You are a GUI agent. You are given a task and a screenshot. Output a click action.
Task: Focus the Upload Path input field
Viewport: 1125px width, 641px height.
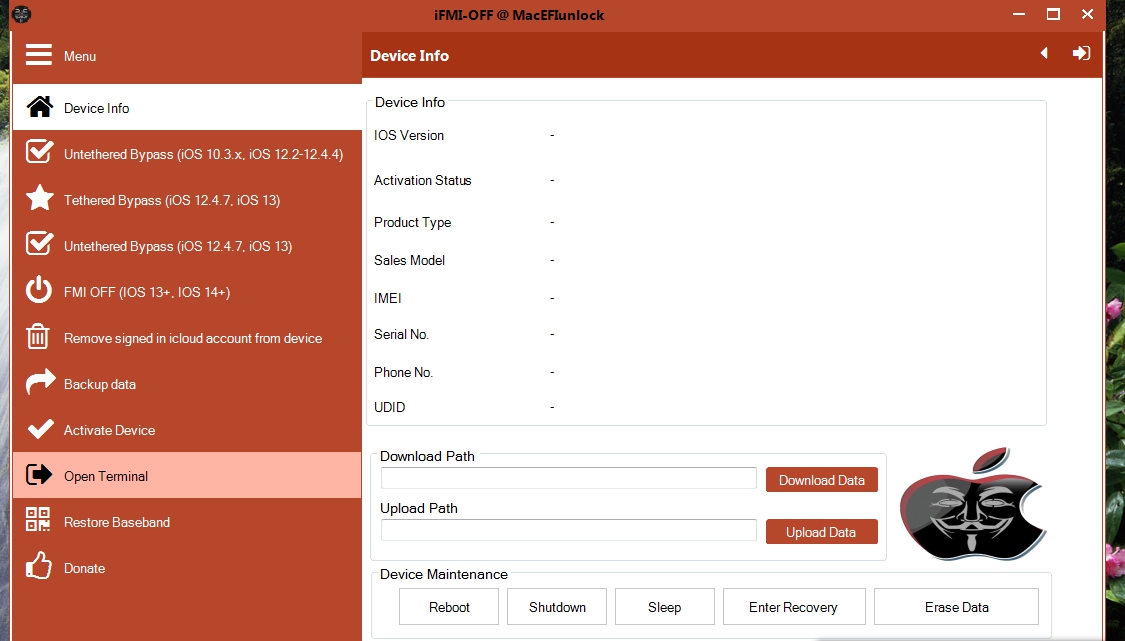tap(568, 530)
